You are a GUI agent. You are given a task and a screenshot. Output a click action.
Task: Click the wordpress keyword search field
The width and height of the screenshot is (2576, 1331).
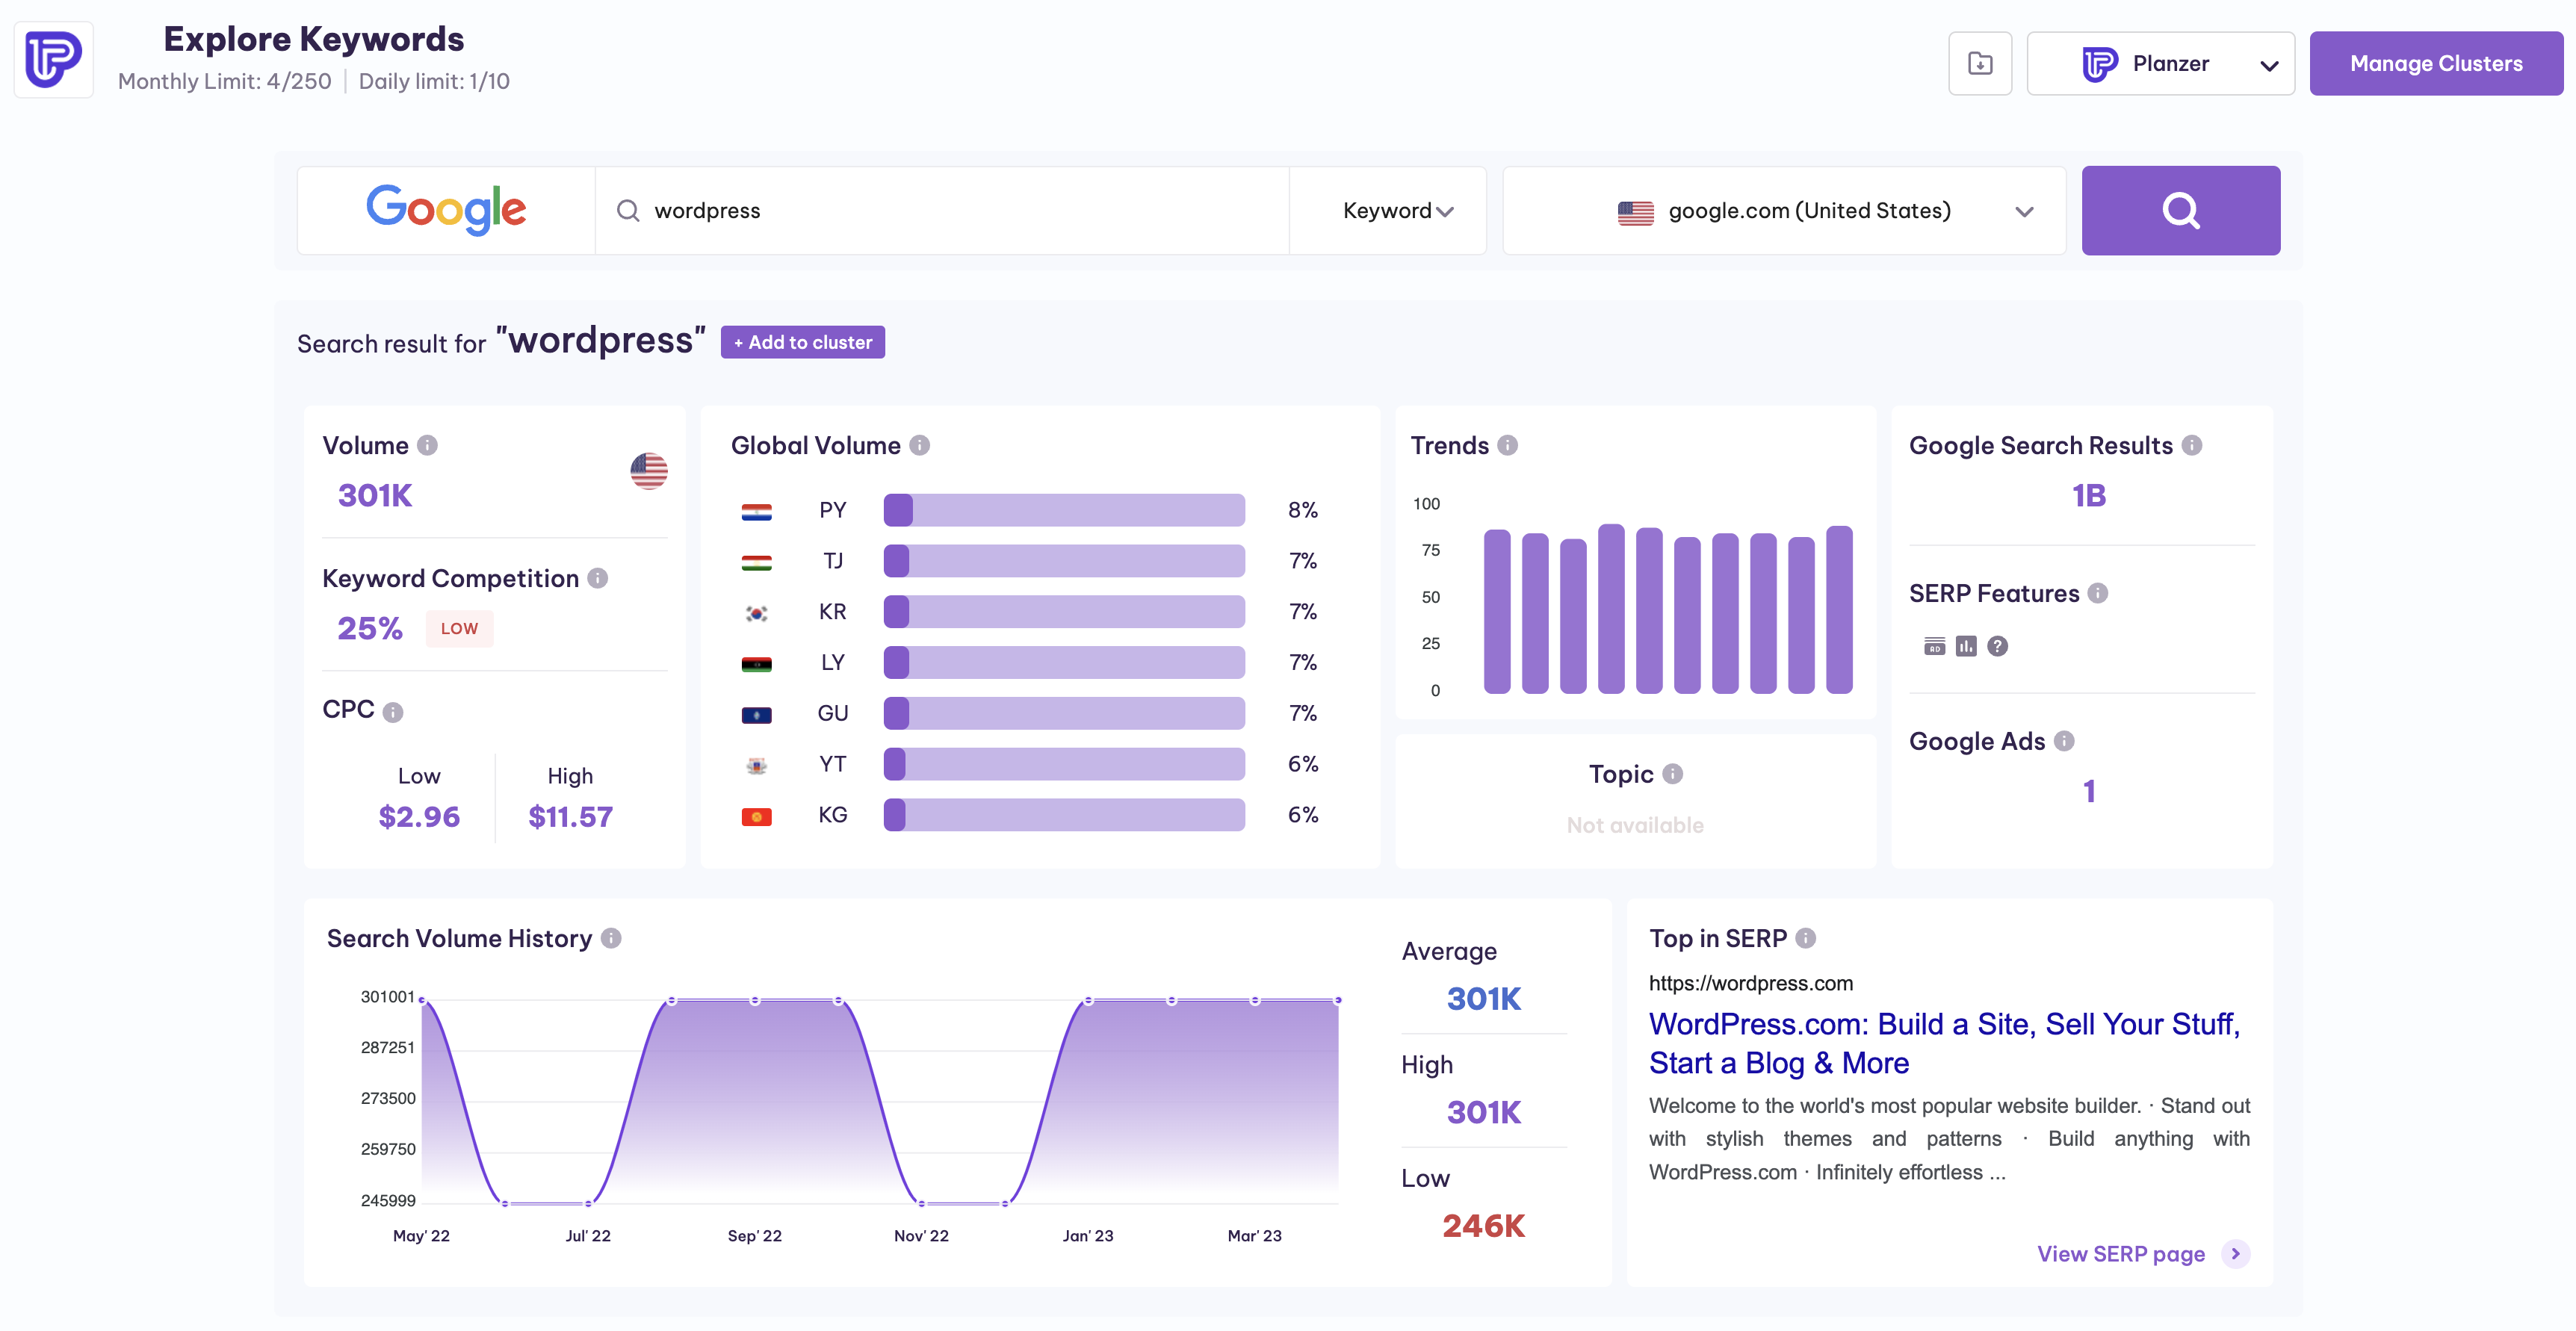(942, 210)
